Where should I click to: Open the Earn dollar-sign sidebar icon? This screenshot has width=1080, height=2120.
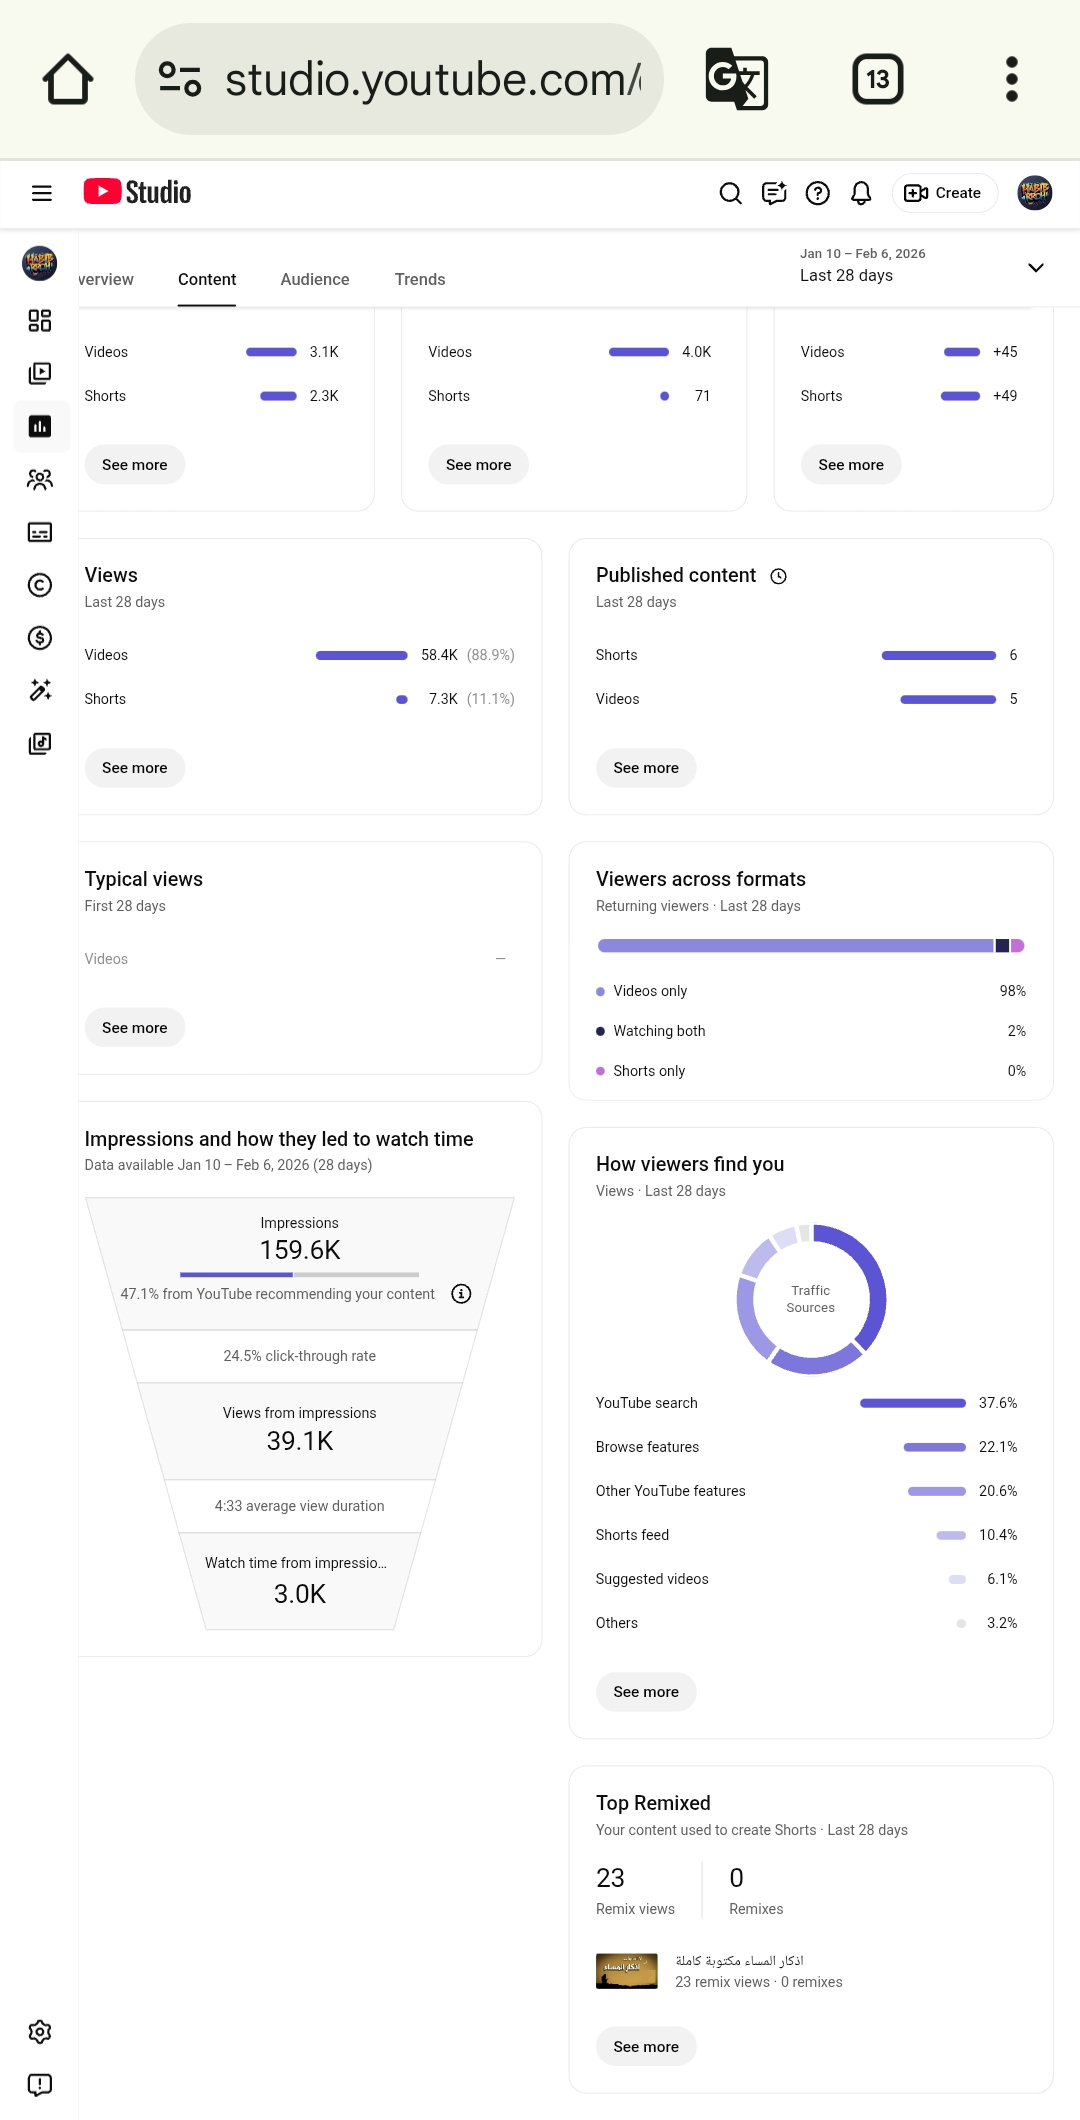(x=40, y=638)
